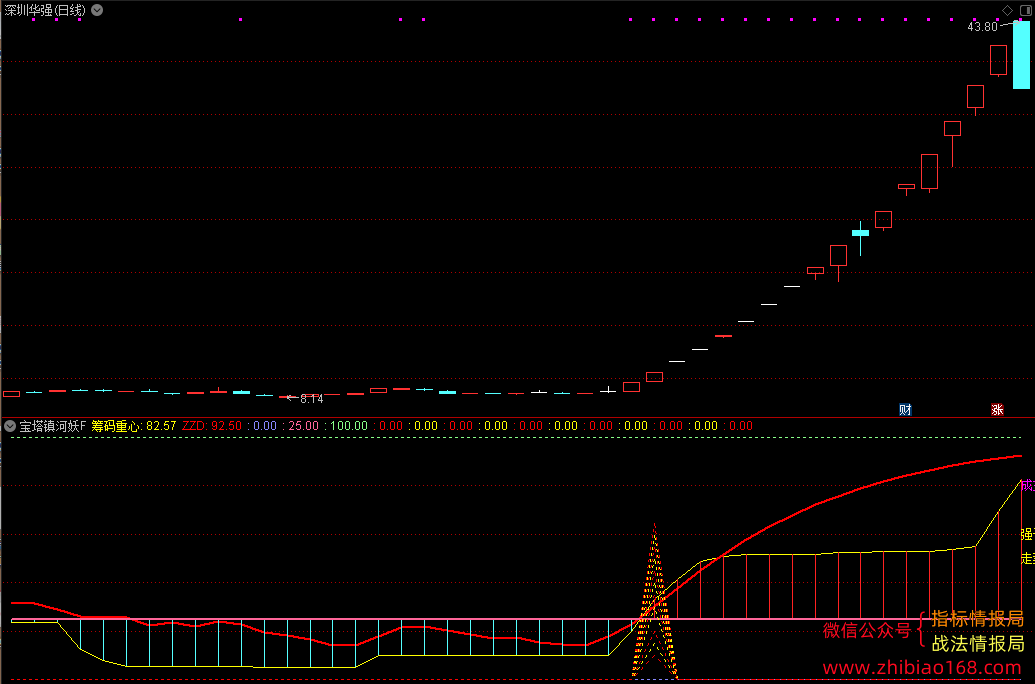The image size is (1035, 684).
Task: Select the tall cyan candlestick at chart's end
Action: tap(1021, 54)
